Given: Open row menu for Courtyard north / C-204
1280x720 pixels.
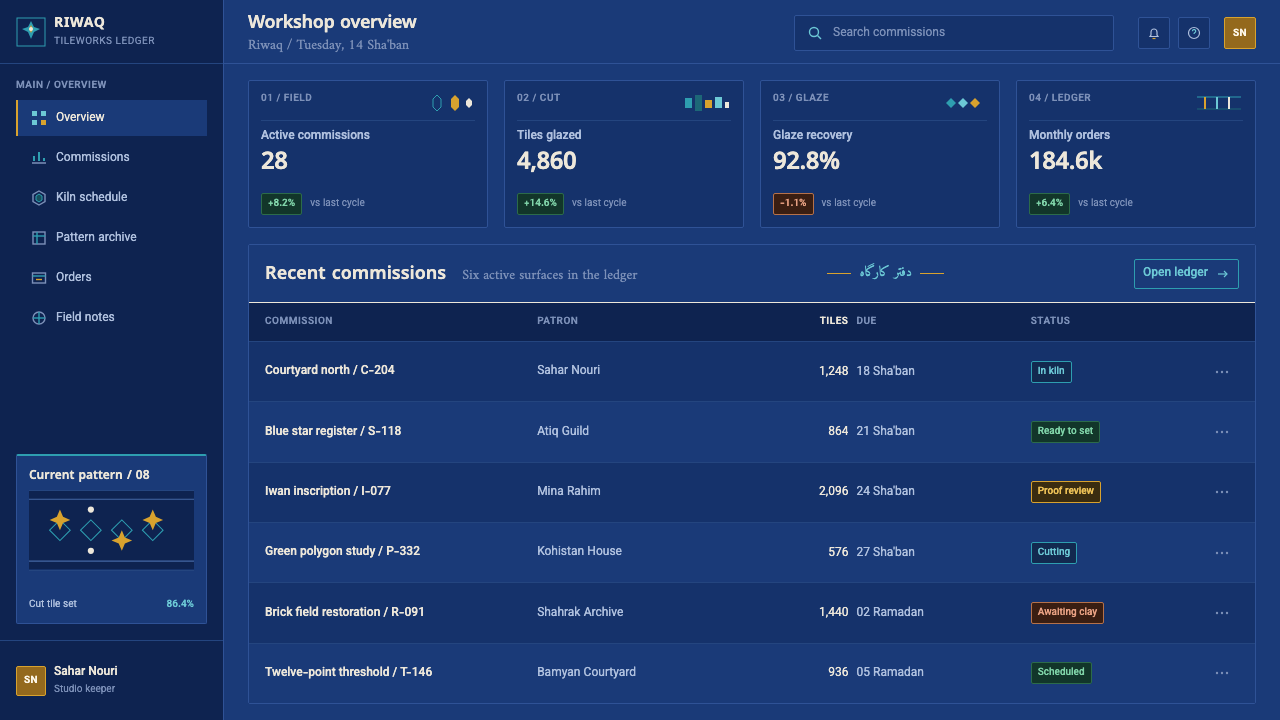Looking at the screenshot, I should pyautogui.click(x=1222, y=372).
